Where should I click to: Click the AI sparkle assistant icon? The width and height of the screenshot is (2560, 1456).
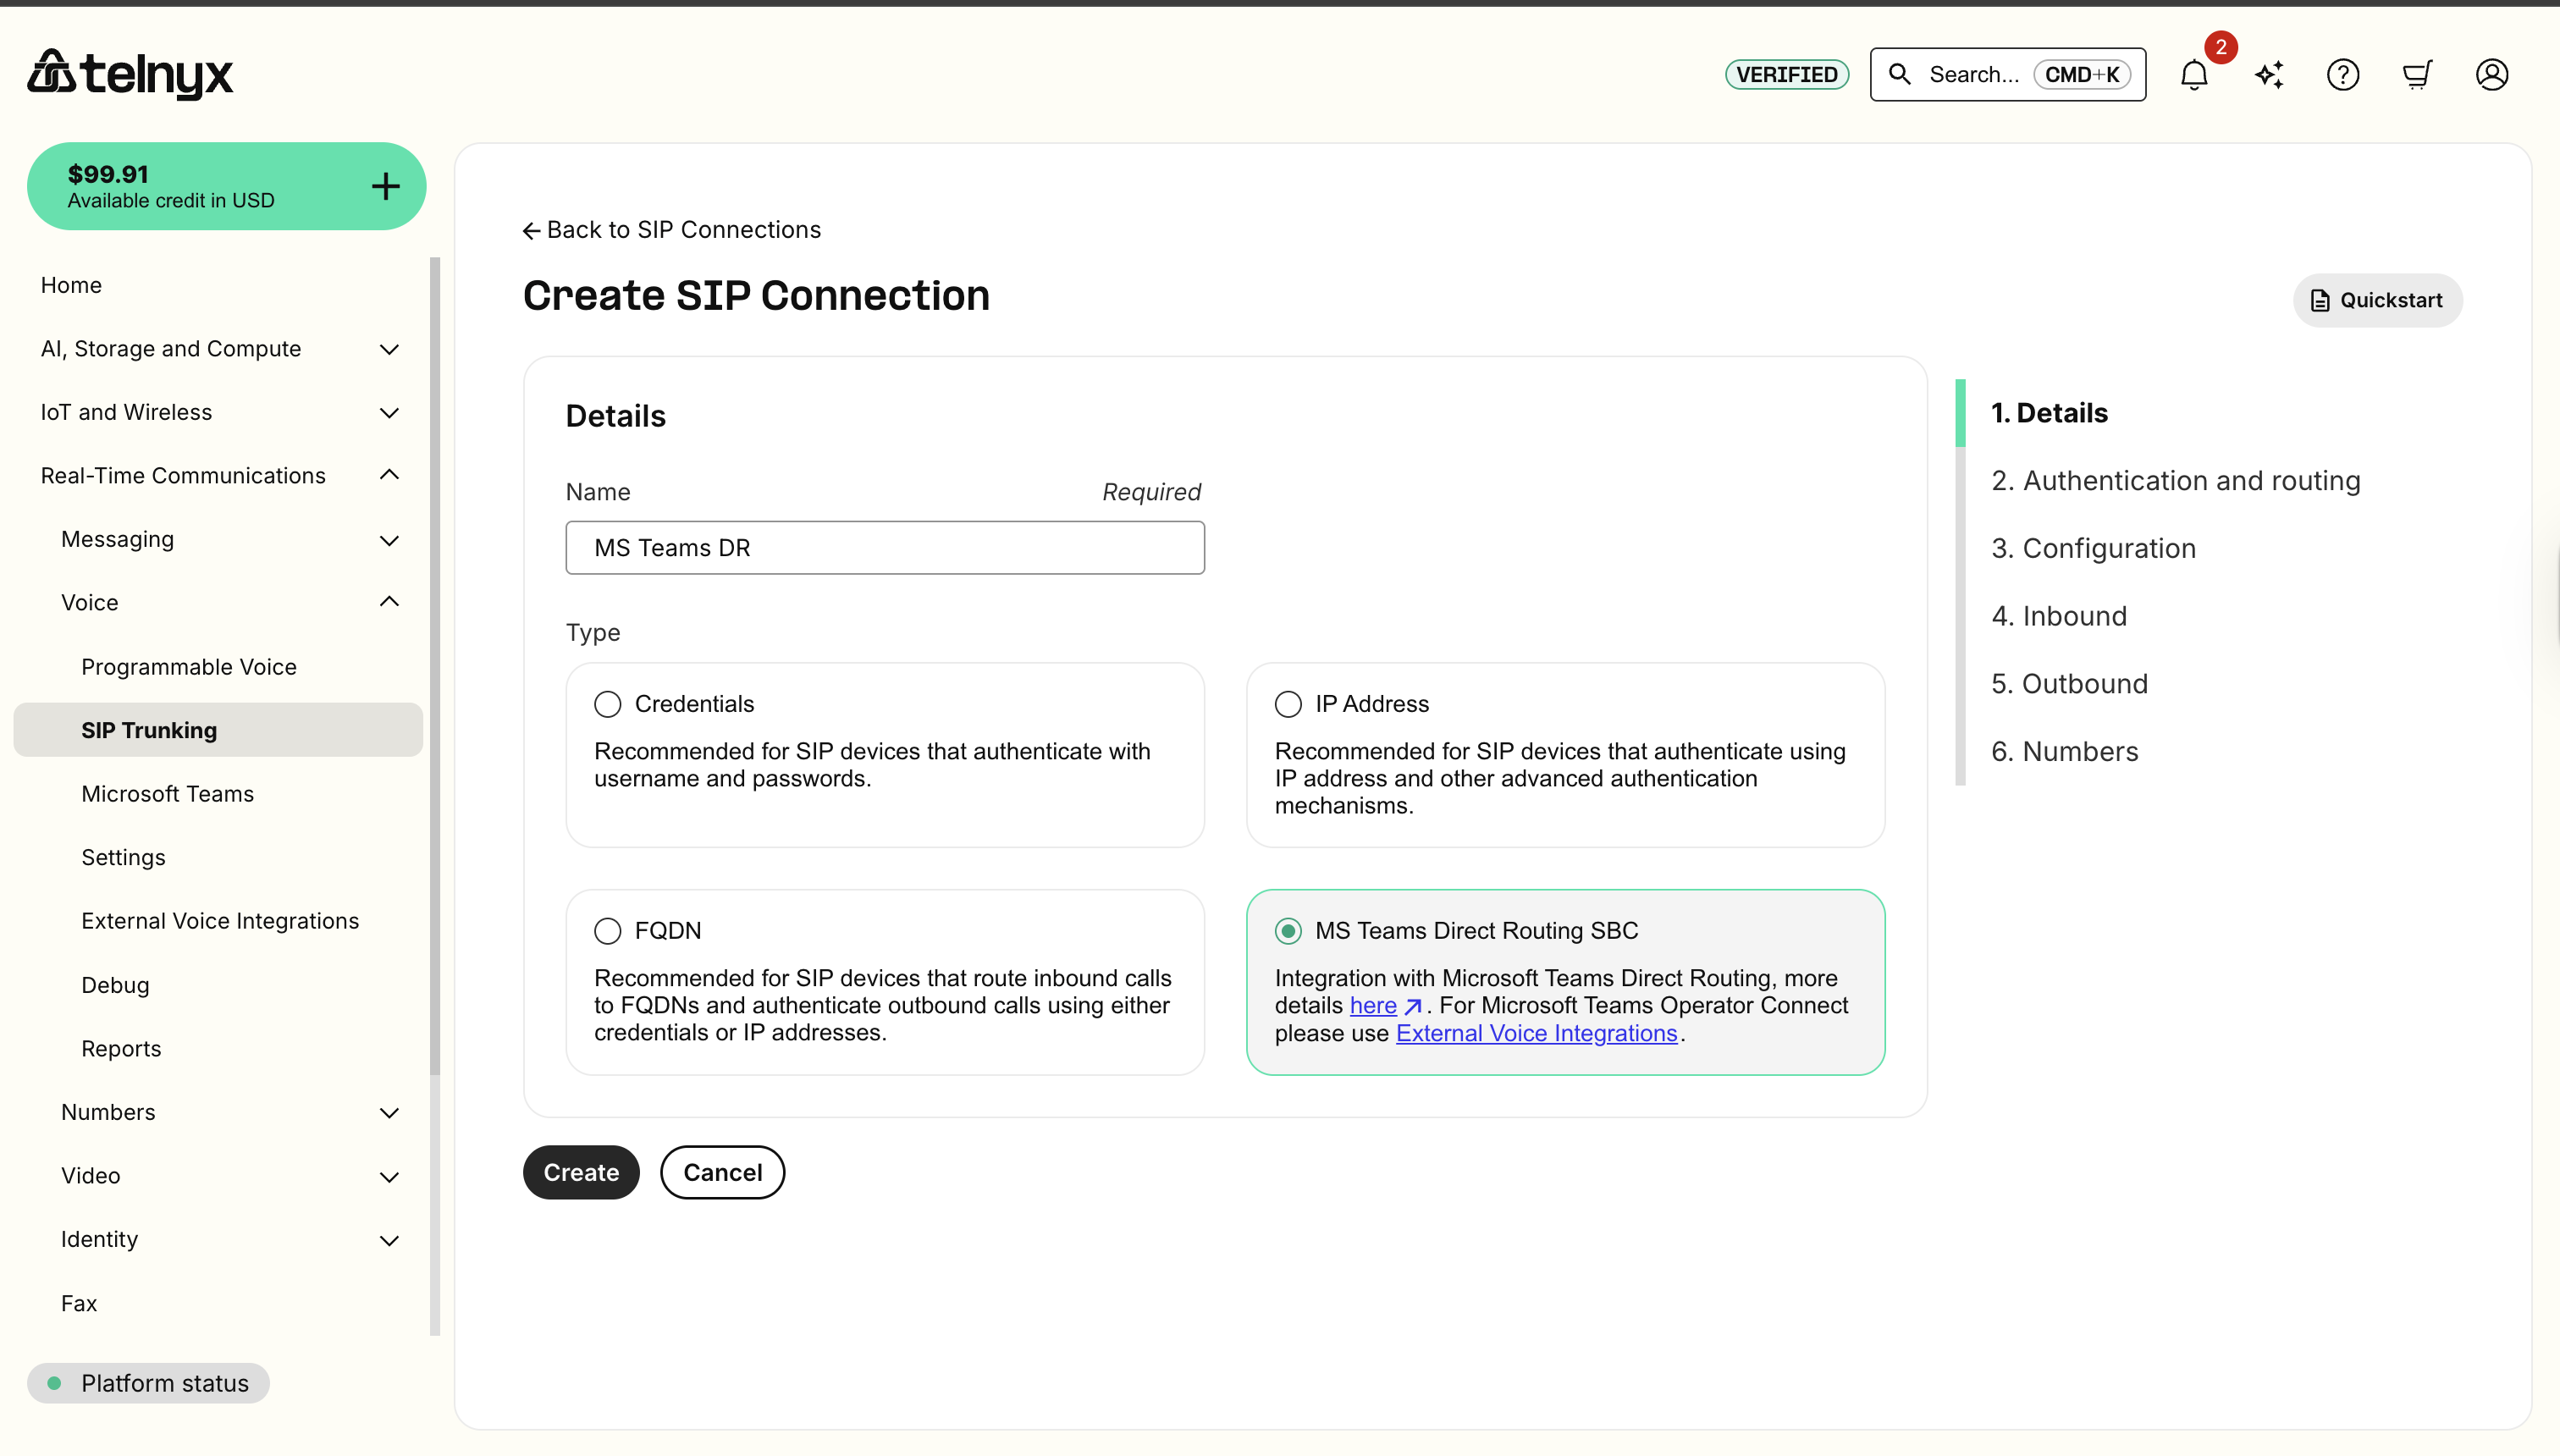(x=2269, y=75)
